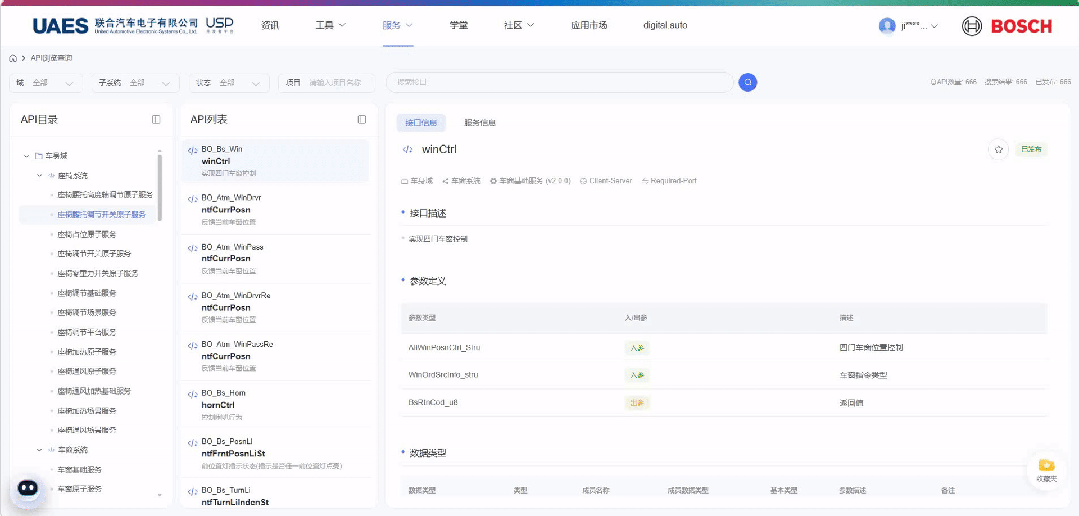Select the 车窗原子服务 tree item
This screenshot has height=516, width=1079.
(80, 489)
